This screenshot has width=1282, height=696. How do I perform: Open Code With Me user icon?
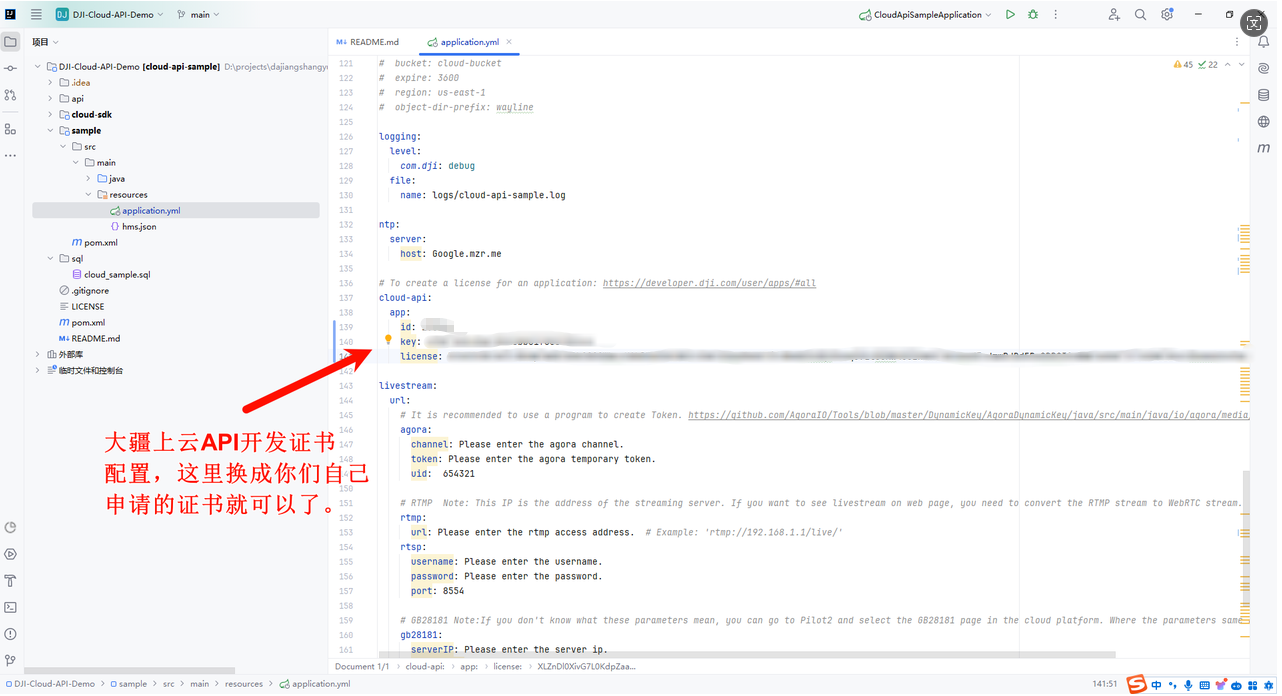click(1114, 15)
